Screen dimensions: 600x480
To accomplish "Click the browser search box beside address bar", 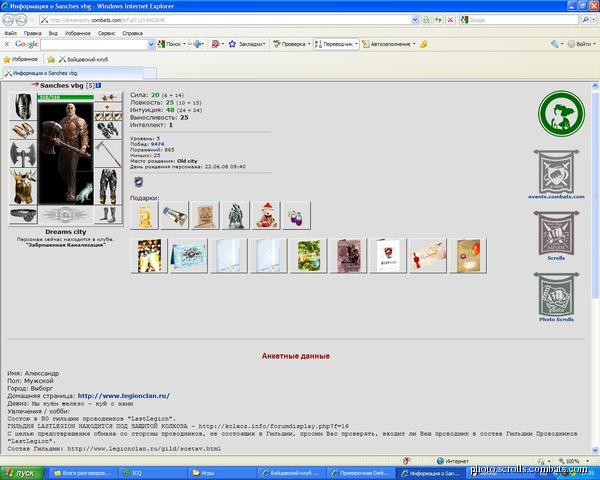I will click(519, 20).
